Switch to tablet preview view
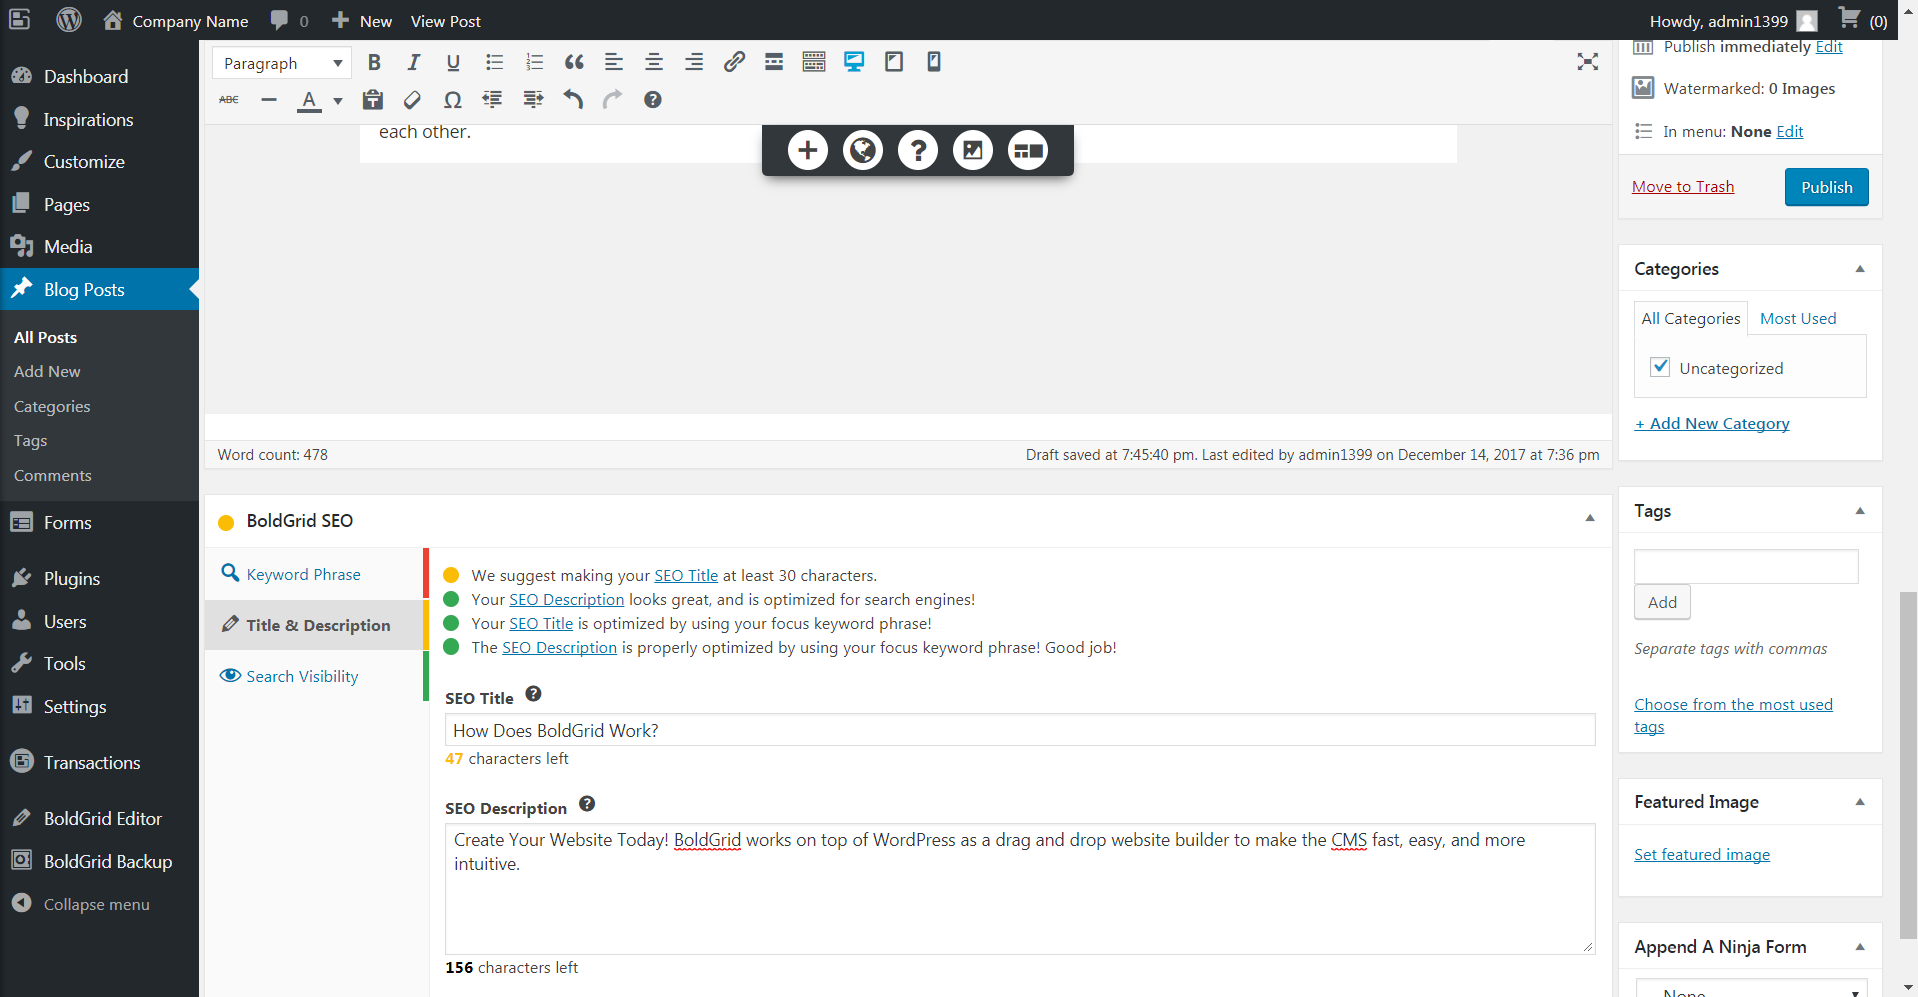 tap(894, 62)
